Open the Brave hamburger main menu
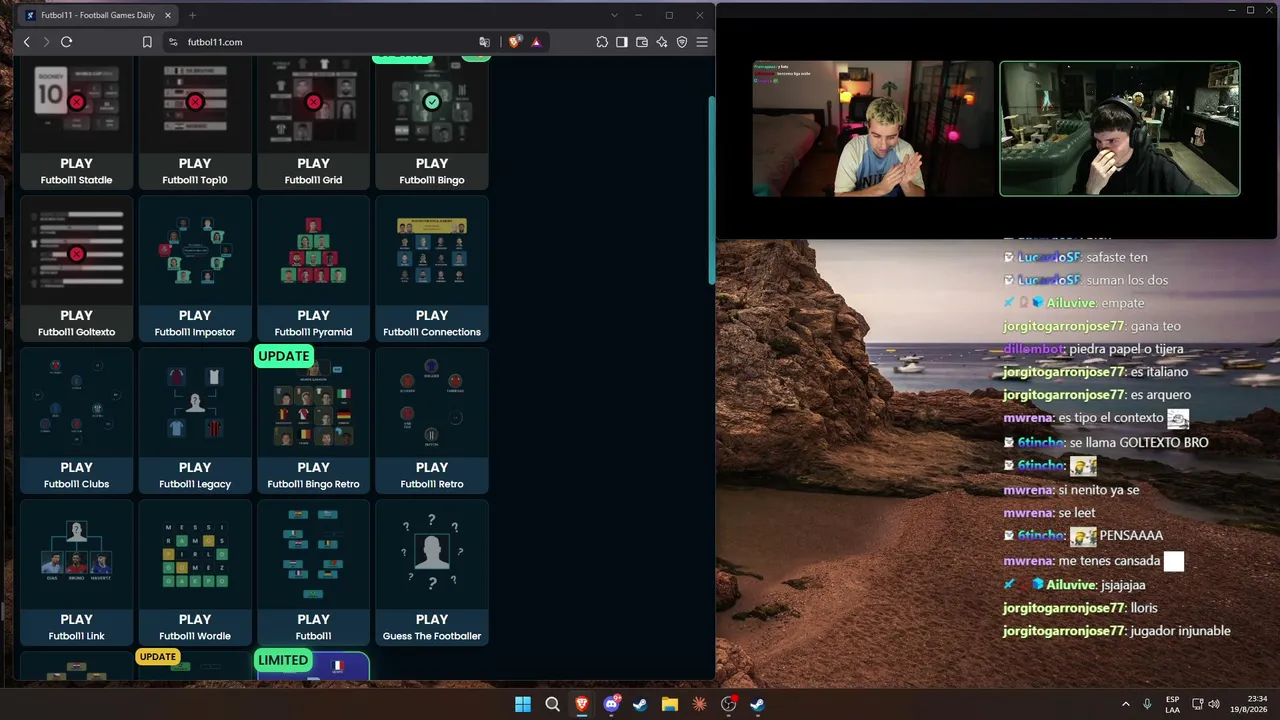 (702, 42)
